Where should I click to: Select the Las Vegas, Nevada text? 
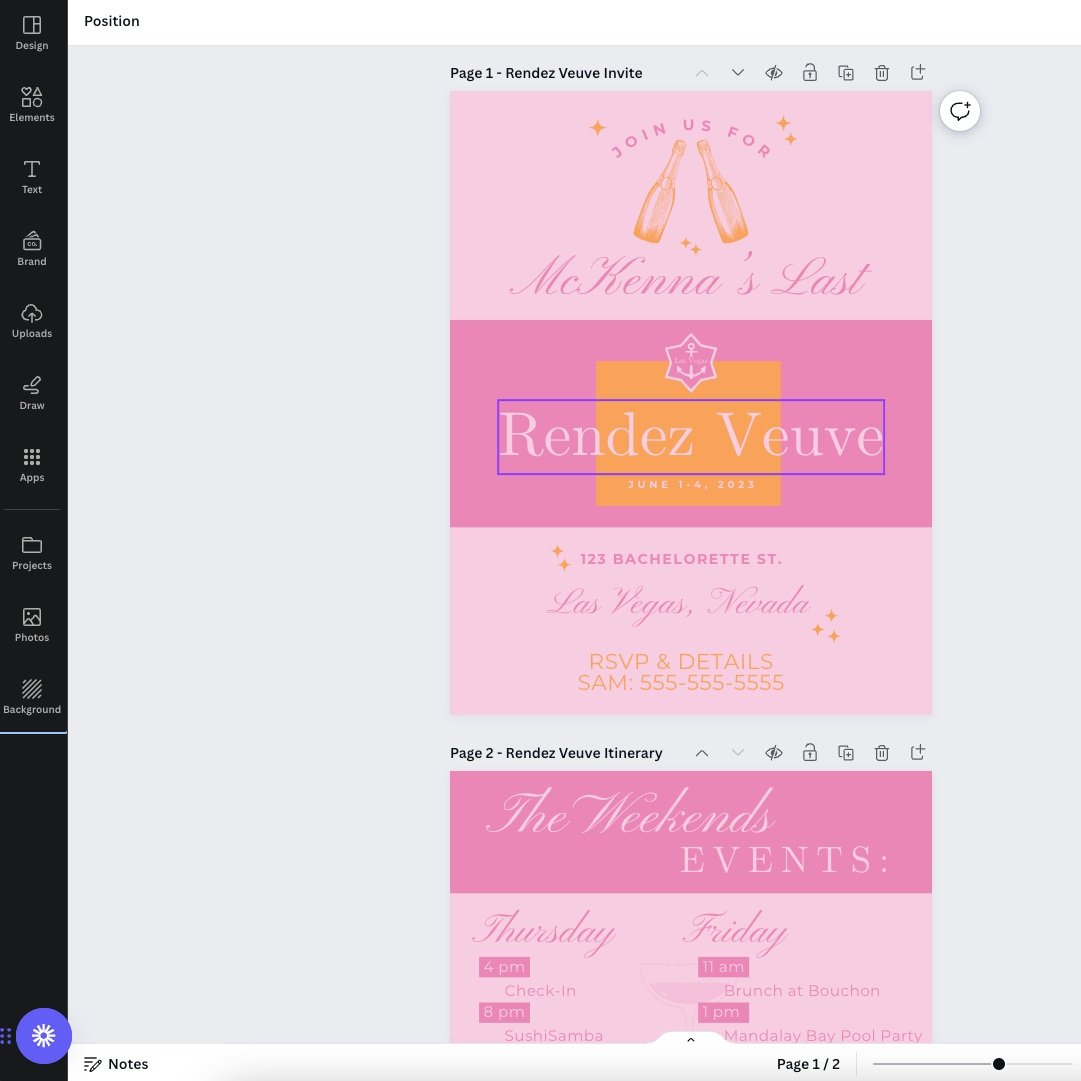tap(678, 603)
